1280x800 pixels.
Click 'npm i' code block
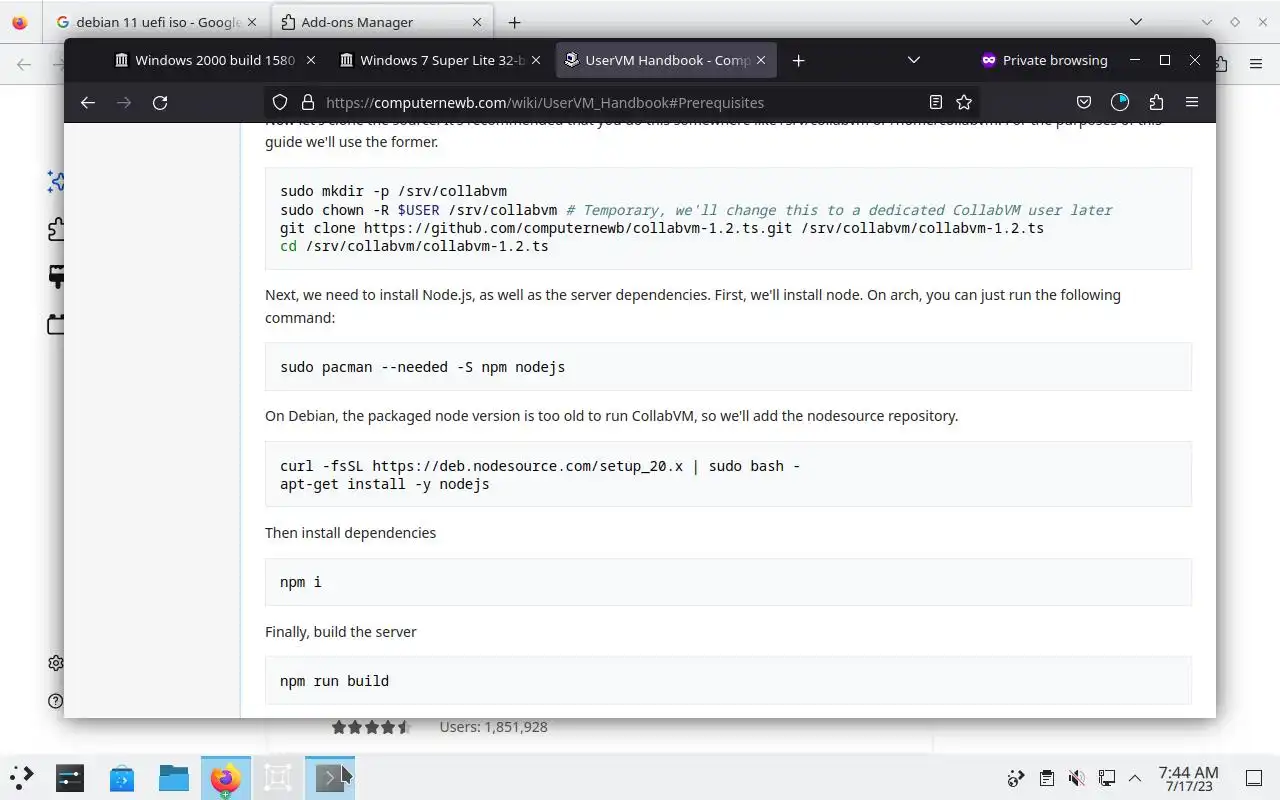[728, 582]
